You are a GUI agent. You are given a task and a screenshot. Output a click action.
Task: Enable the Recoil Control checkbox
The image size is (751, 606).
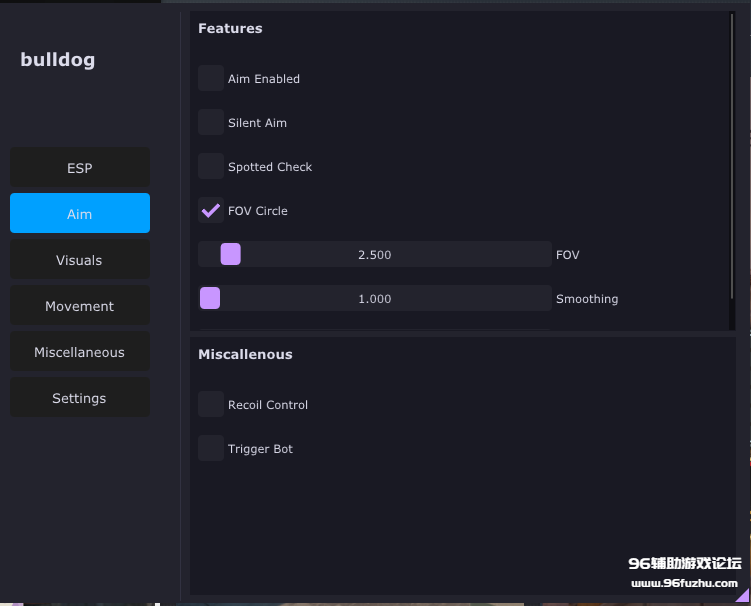[211, 405]
